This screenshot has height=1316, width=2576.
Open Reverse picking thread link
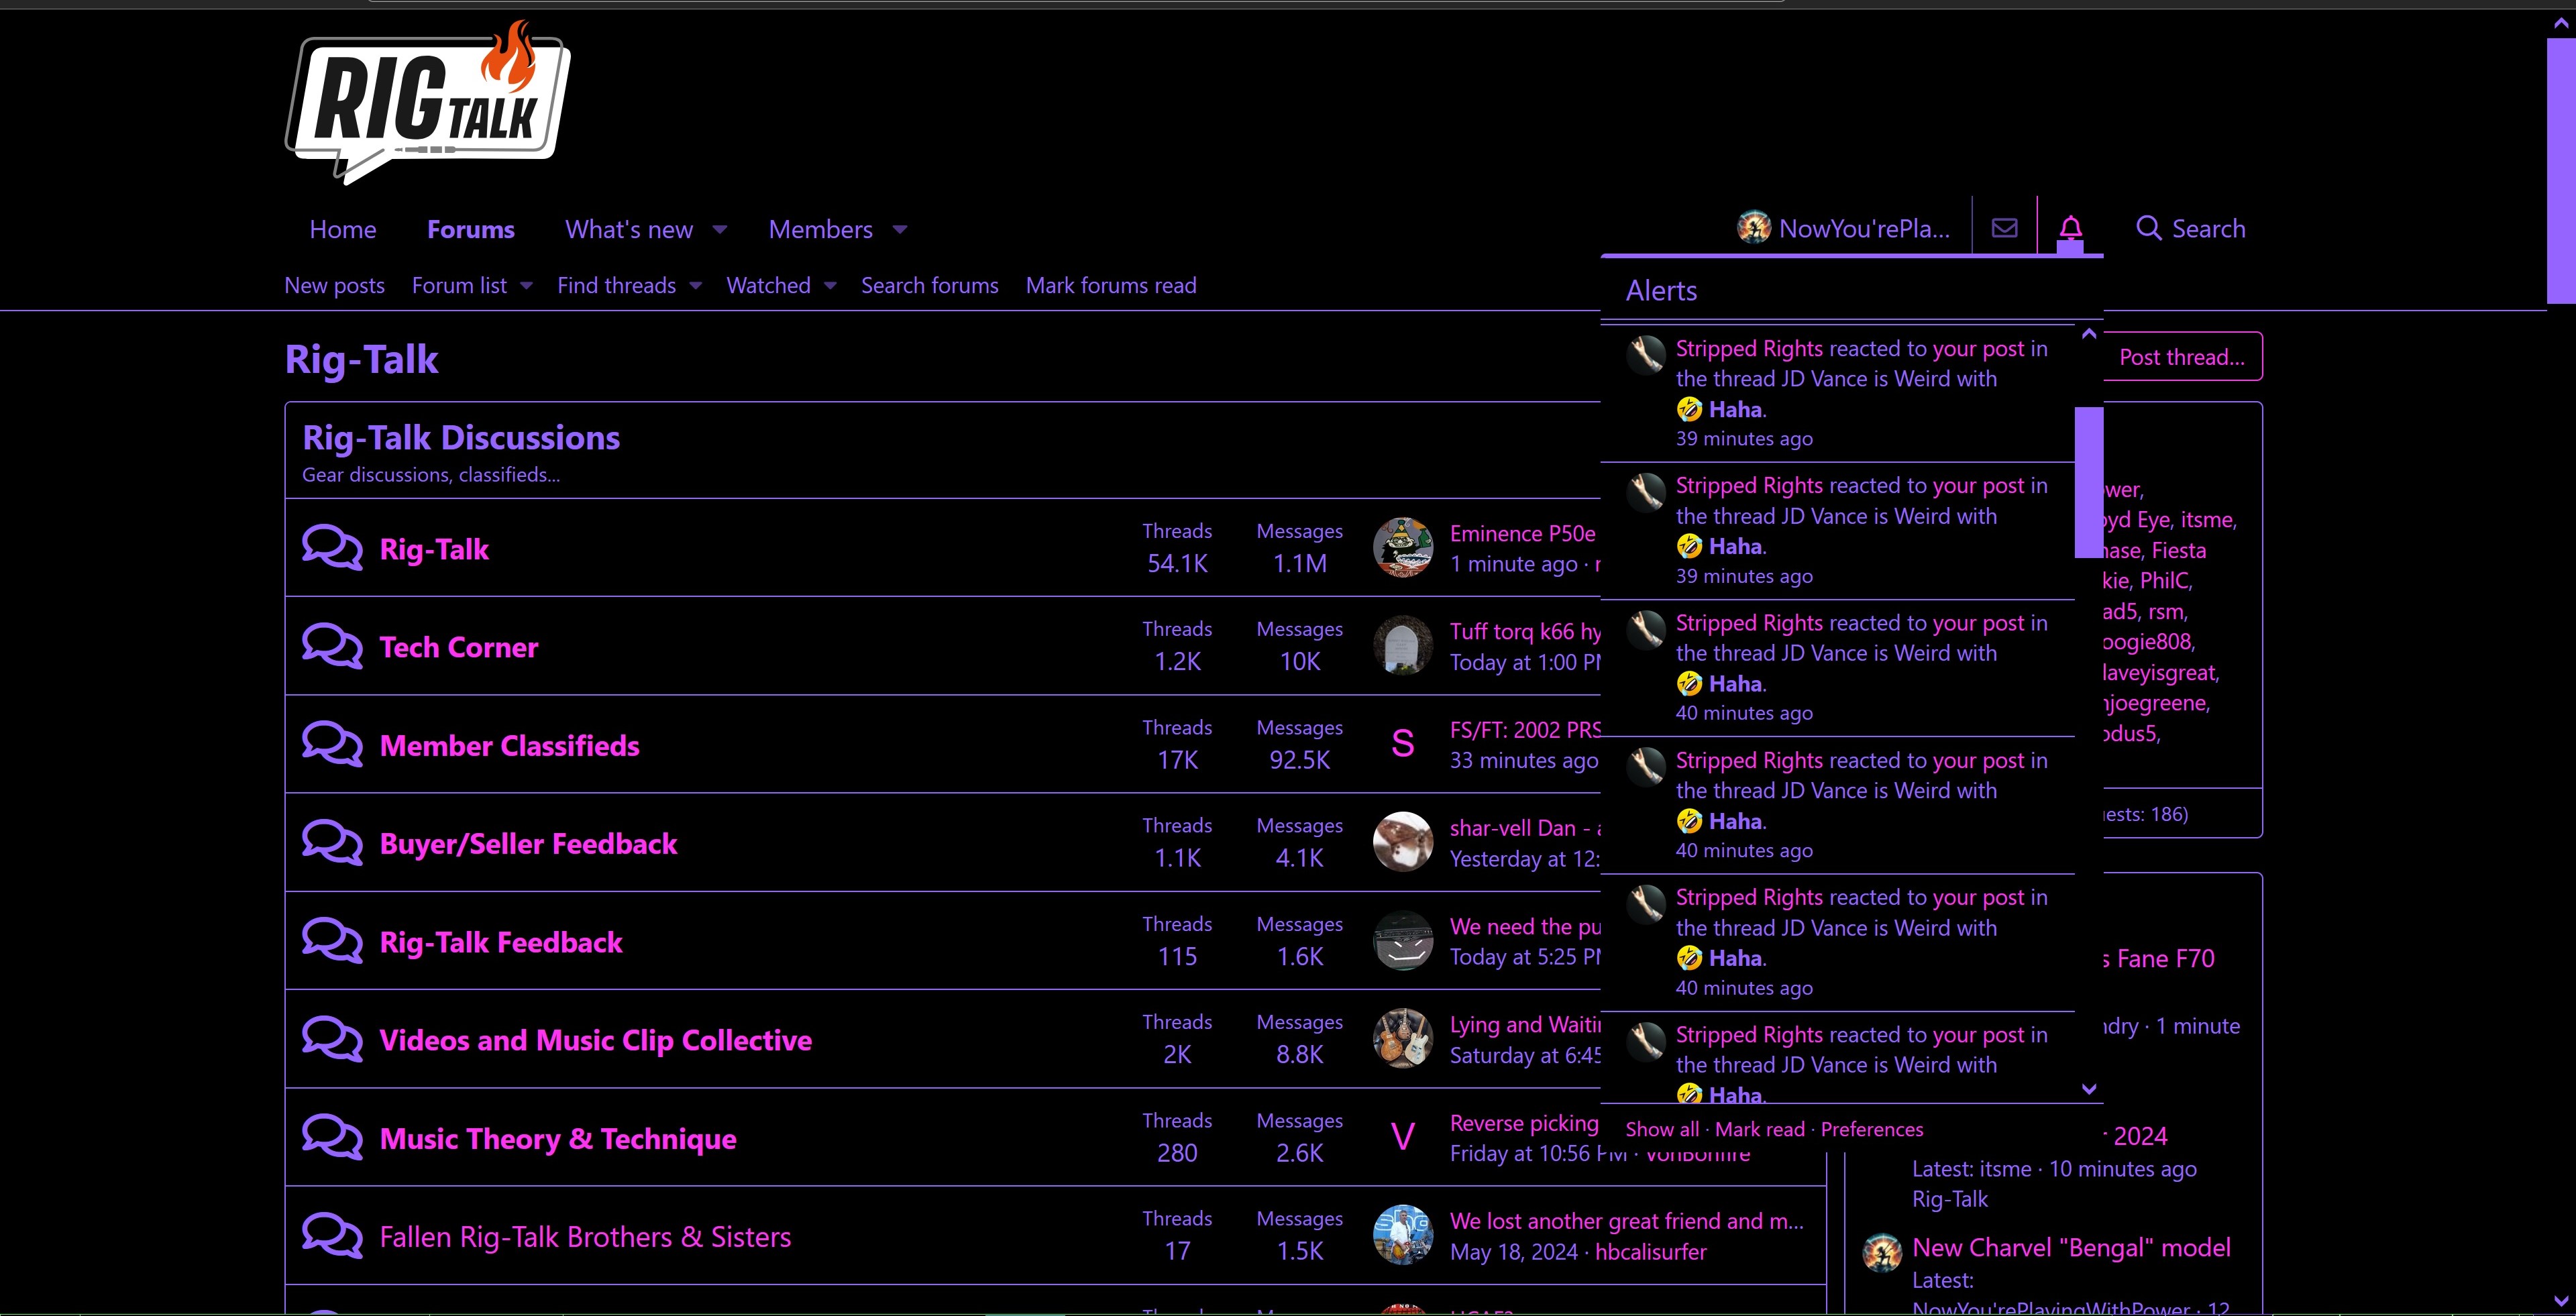[x=1524, y=1123]
